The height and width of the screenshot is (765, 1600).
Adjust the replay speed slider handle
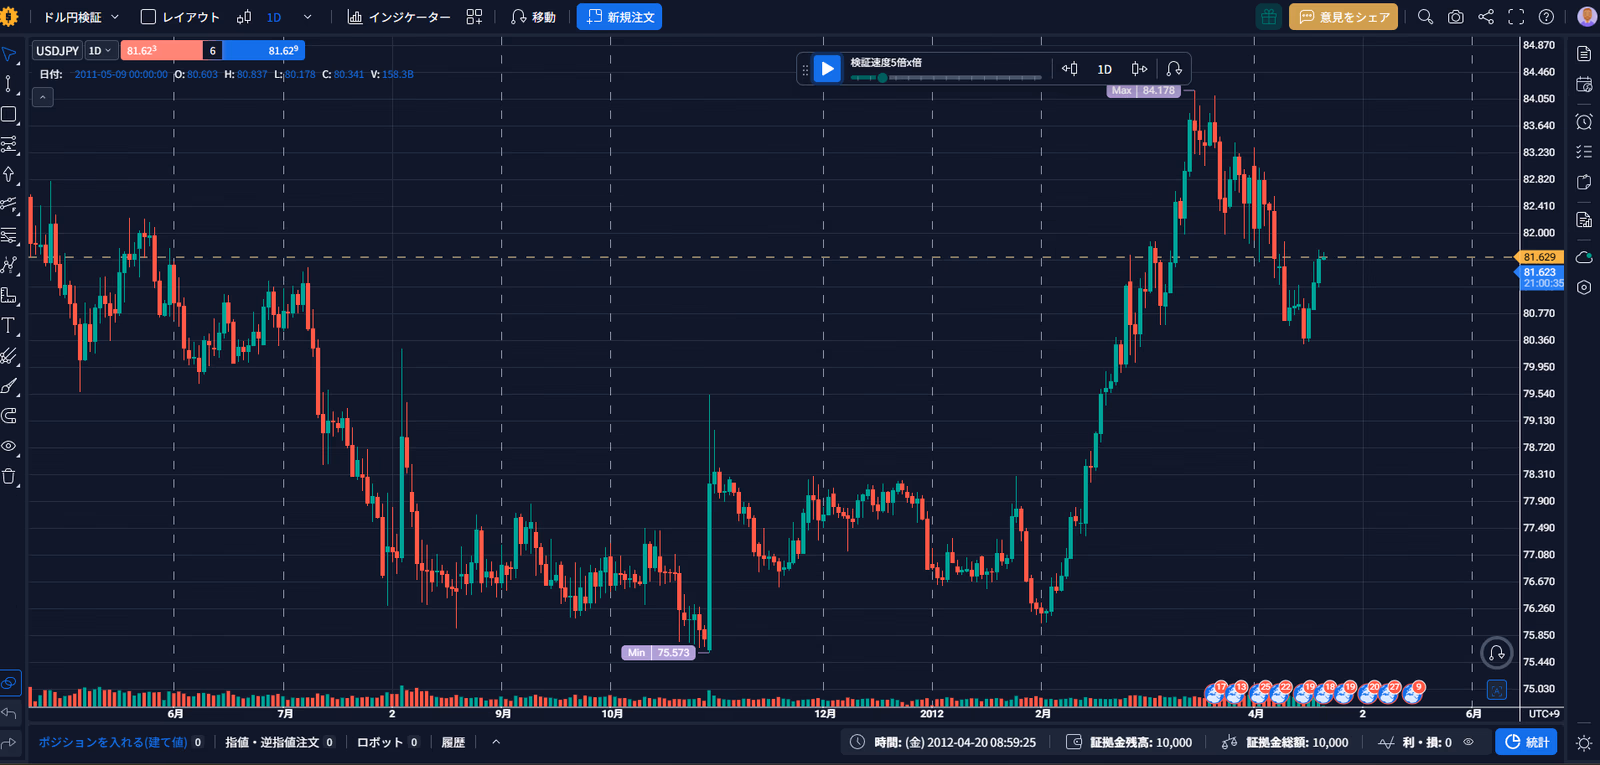[882, 77]
